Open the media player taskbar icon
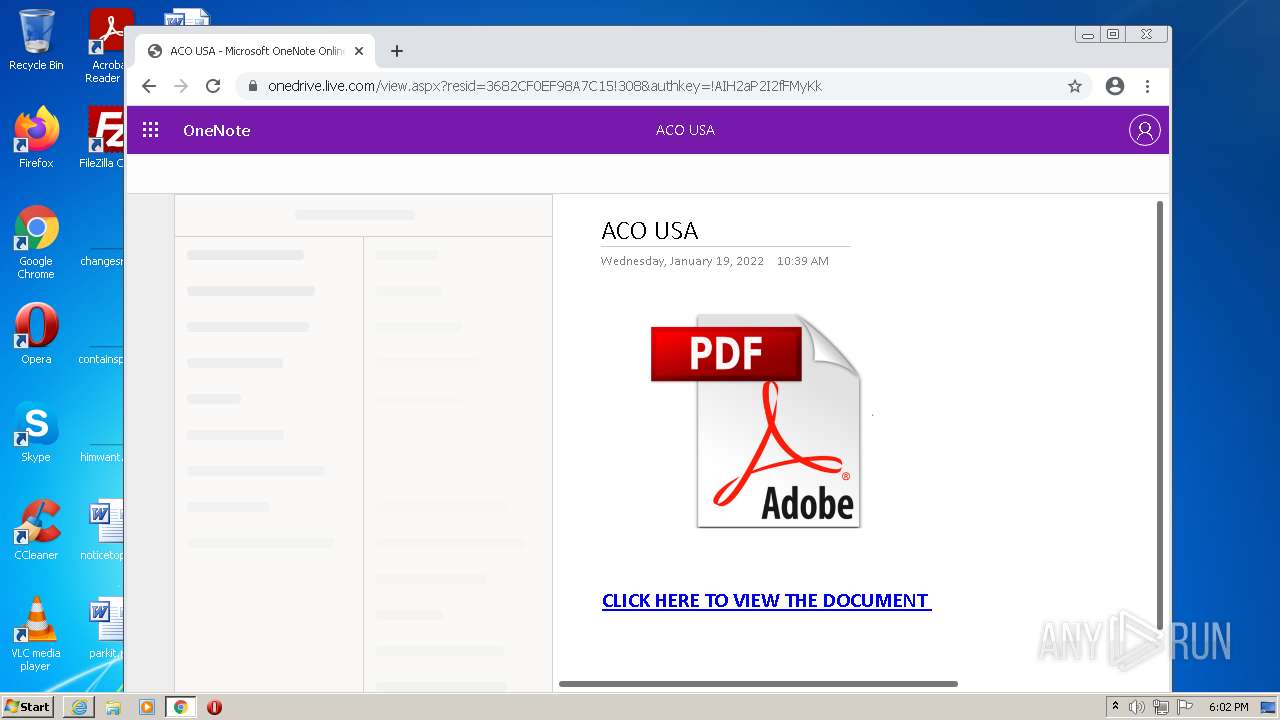The width and height of the screenshot is (1280, 720). tap(147, 707)
